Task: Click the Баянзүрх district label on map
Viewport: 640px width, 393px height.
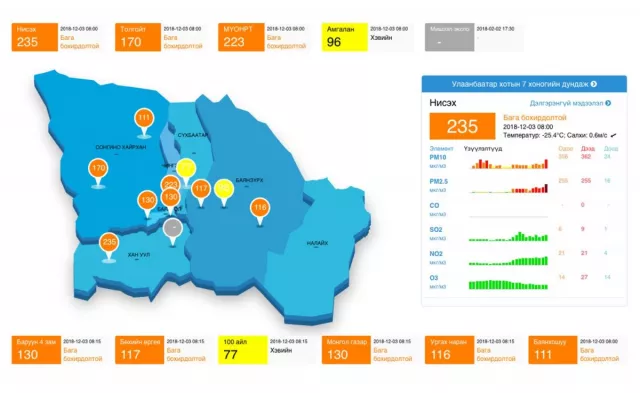Action: pyautogui.click(x=249, y=180)
